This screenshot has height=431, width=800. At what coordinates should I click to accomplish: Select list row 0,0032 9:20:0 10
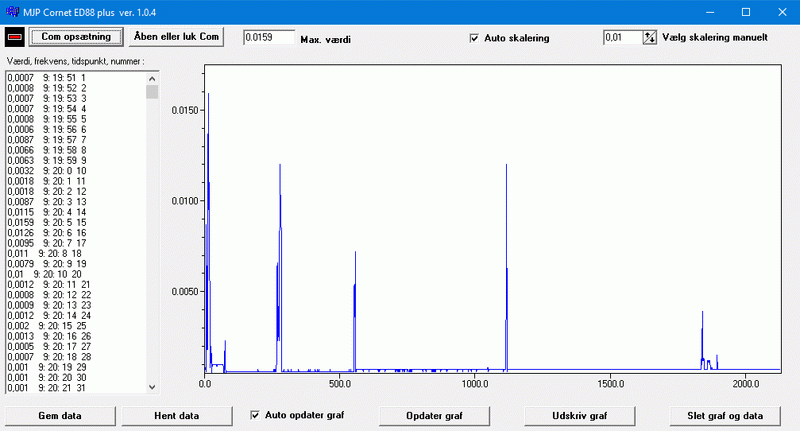pos(76,171)
